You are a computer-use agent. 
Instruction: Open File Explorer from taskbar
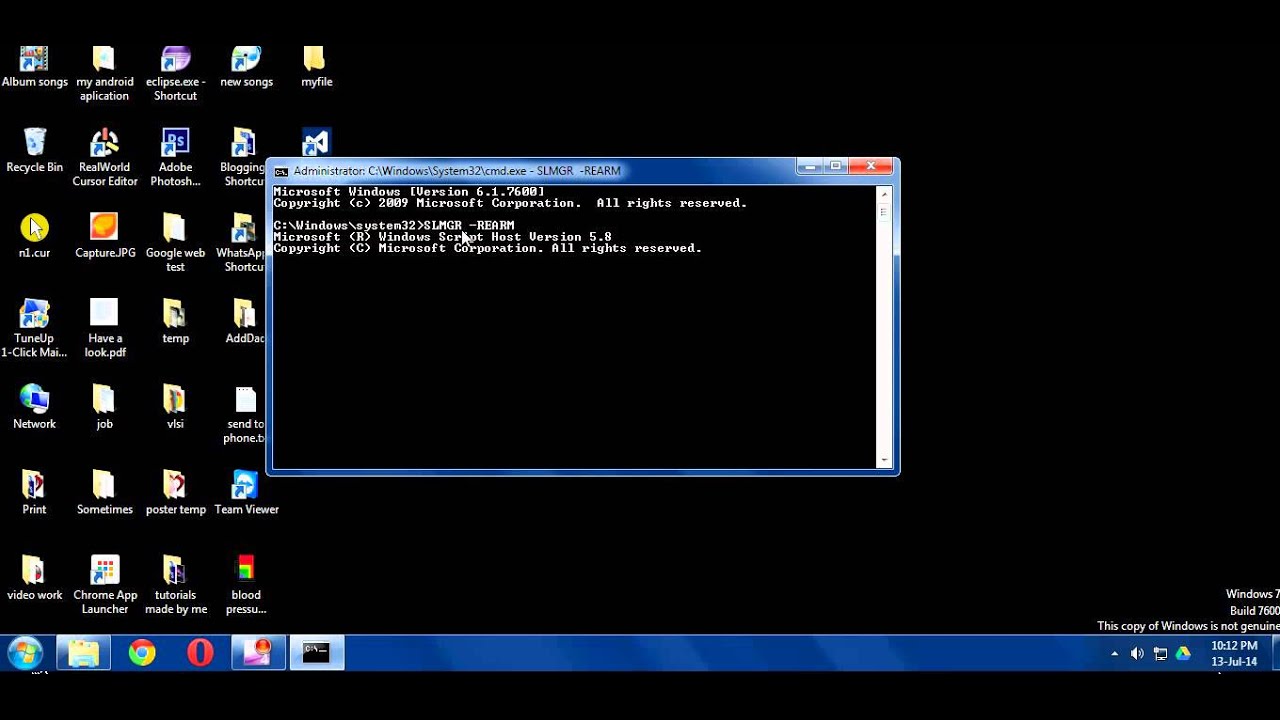click(84, 653)
